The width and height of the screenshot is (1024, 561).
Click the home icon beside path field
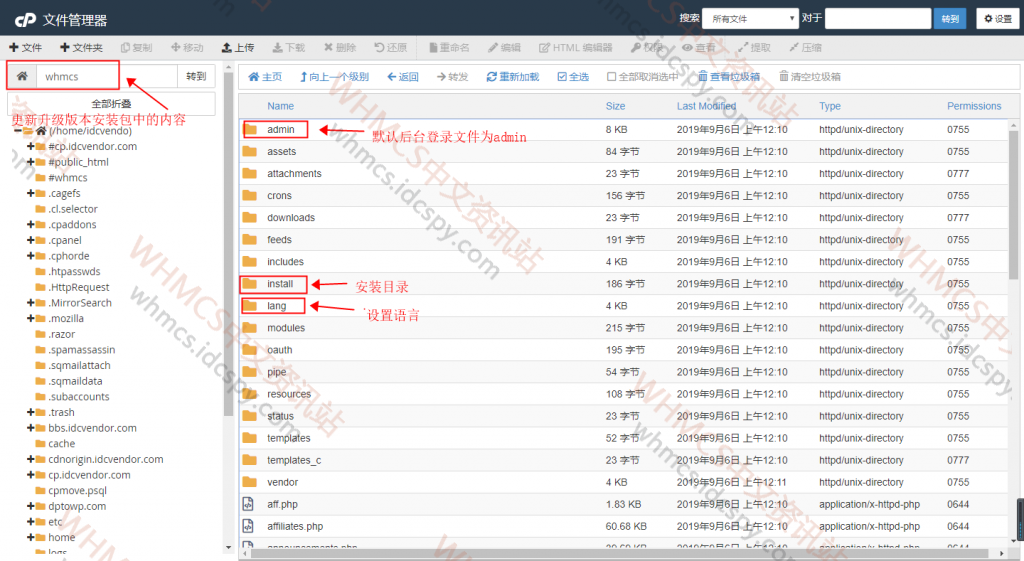pos(22,76)
